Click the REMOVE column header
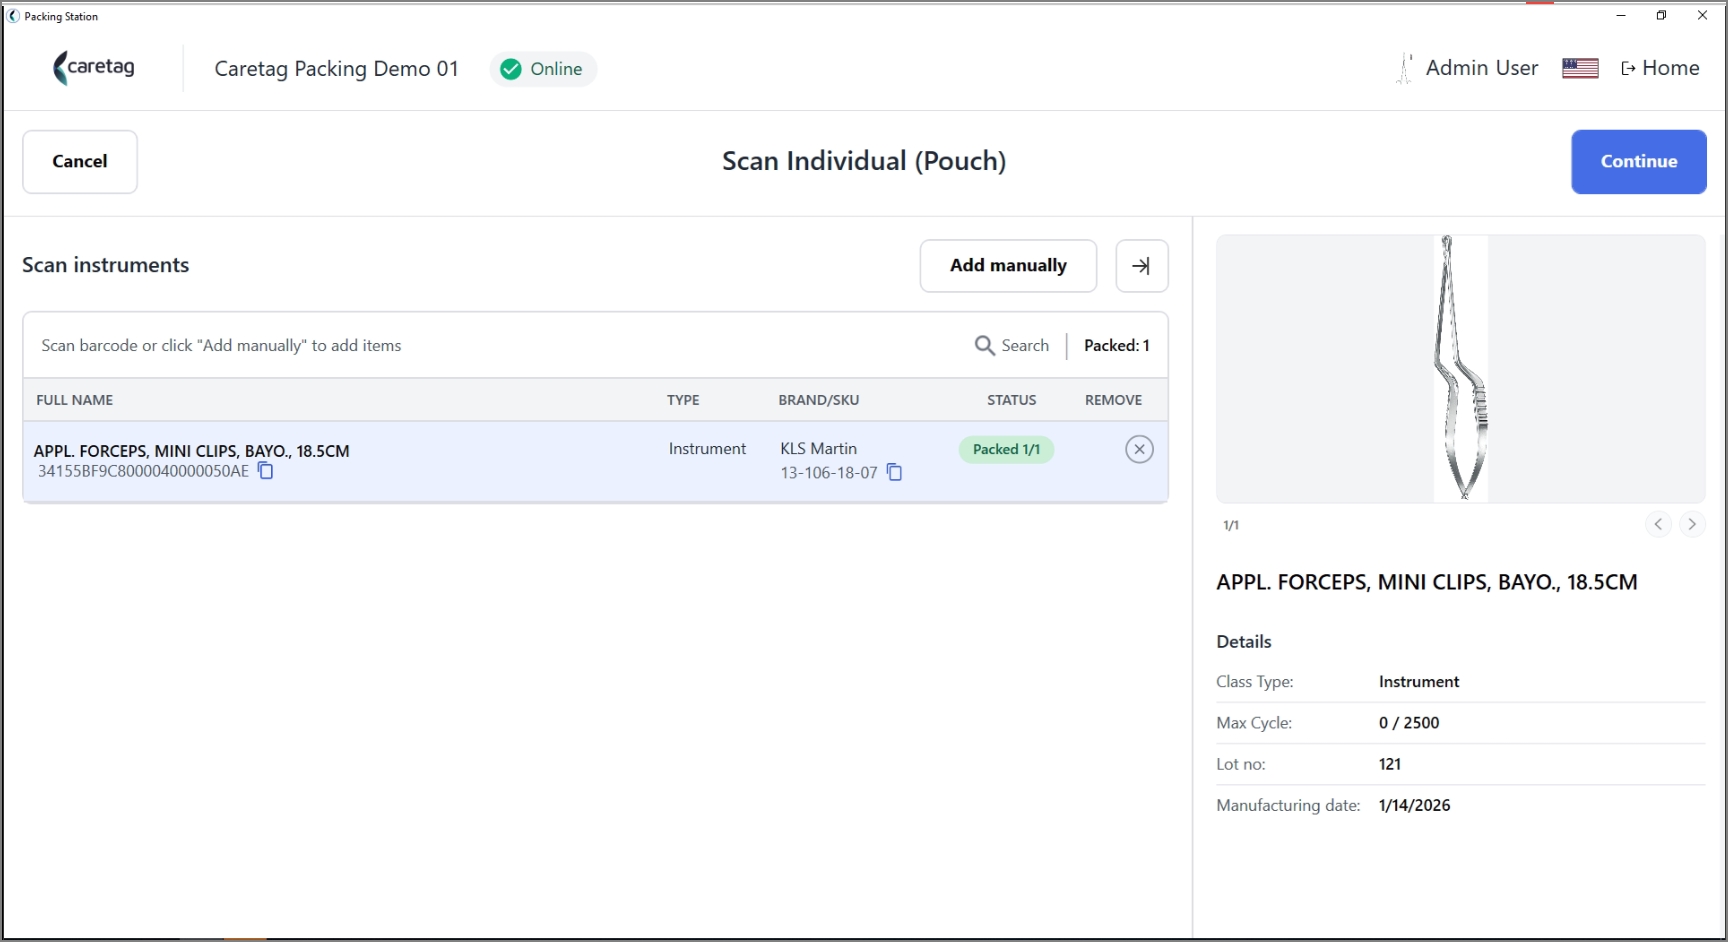This screenshot has width=1728, height=942. (x=1113, y=400)
